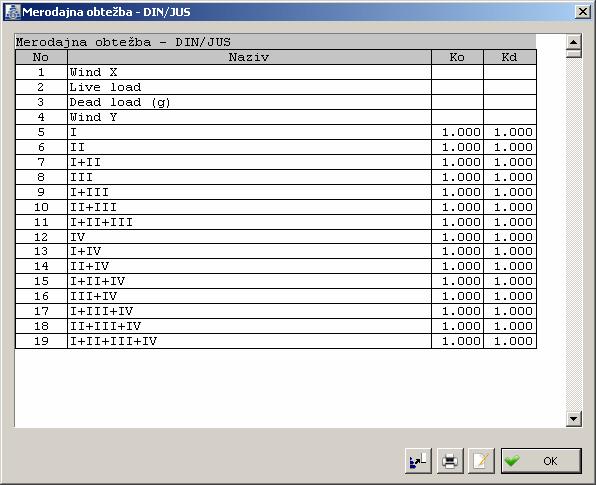Click the printer icon button

coord(450,461)
